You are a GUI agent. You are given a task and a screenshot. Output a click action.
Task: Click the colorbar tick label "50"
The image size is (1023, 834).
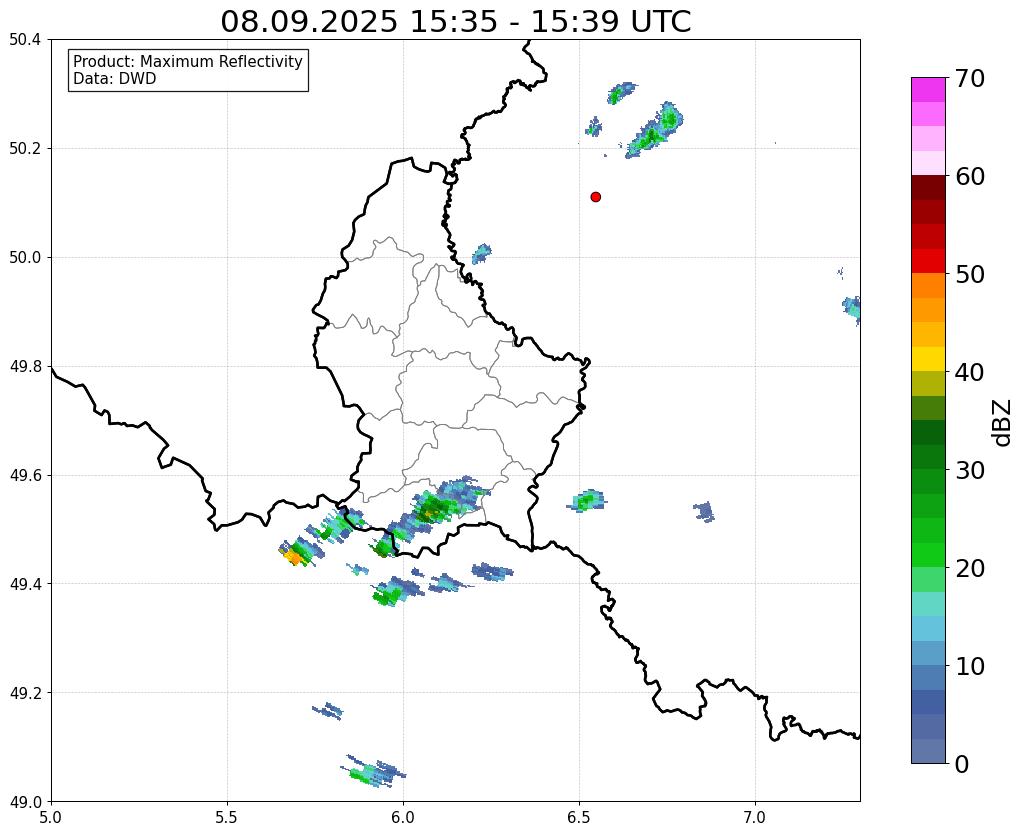coord(969,274)
